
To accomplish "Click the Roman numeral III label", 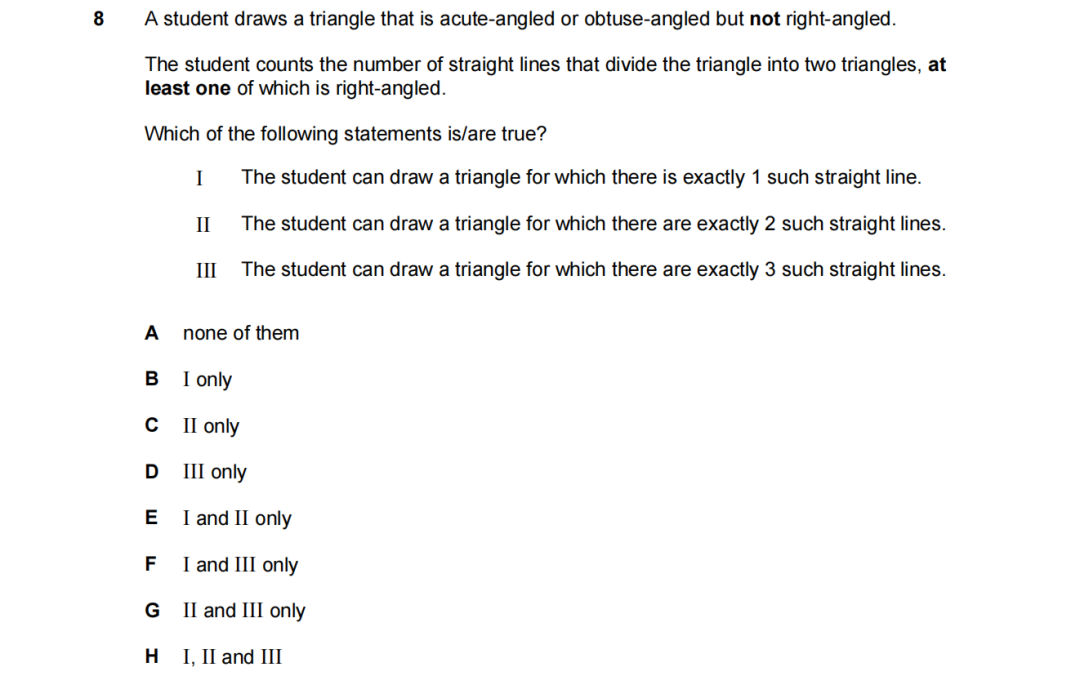I will pyautogui.click(x=206, y=270).
